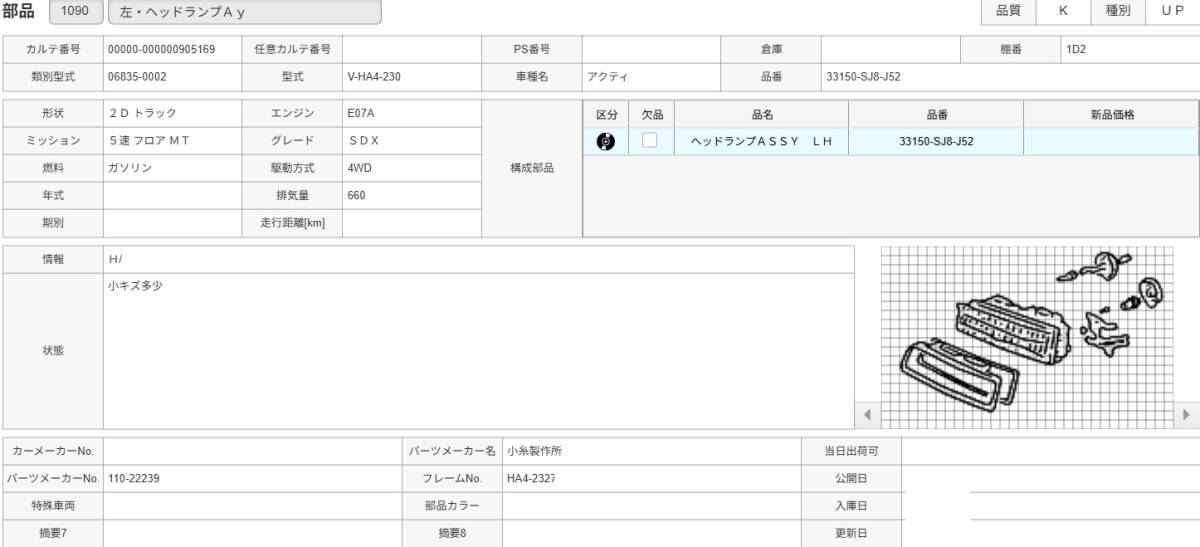The height and width of the screenshot is (547, 1200).
Task: Click the 状態 text area with 小キズ多少
Action: coord(479,351)
